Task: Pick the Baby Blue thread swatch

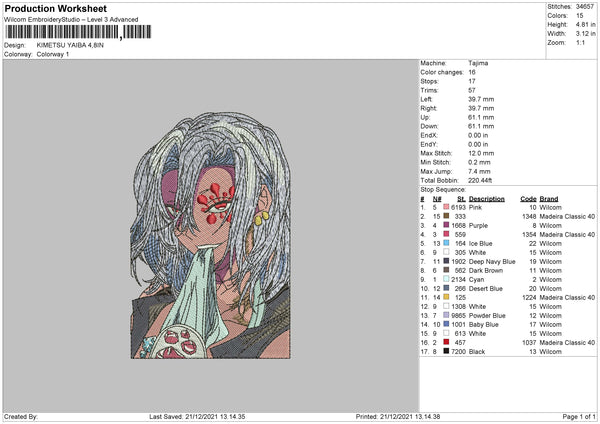Action: tap(446, 324)
